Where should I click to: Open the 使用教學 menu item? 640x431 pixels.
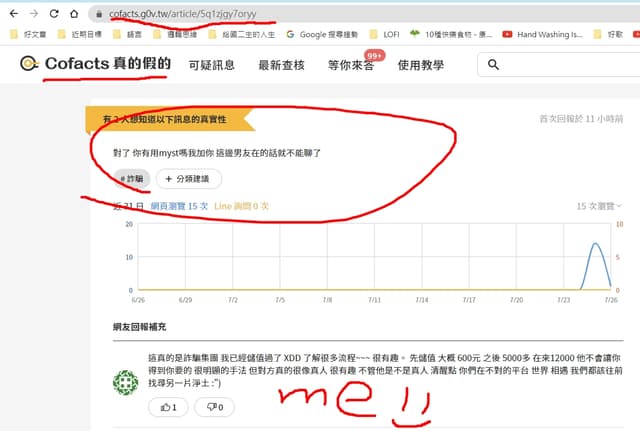pos(421,65)
